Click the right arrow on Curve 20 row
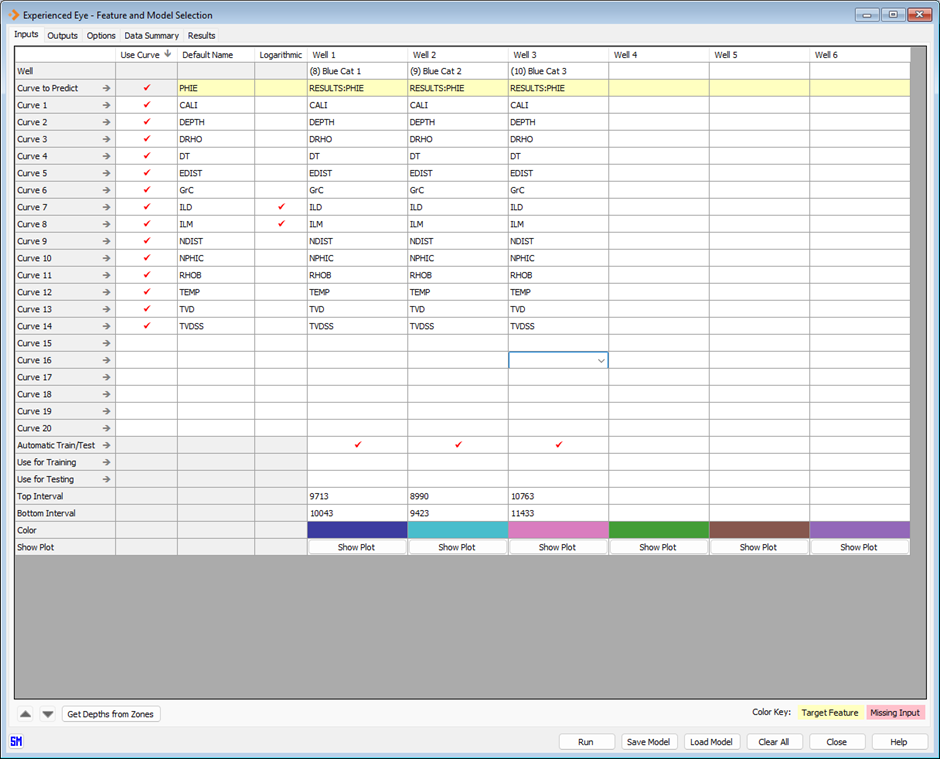This screenshot has width=940, height=759. (x=106, y=428)
